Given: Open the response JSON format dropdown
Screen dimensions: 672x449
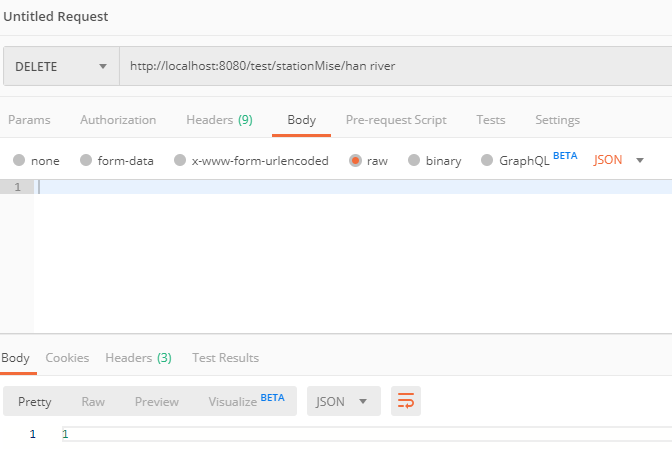Looking at the screenshot, I should point(344,401).
